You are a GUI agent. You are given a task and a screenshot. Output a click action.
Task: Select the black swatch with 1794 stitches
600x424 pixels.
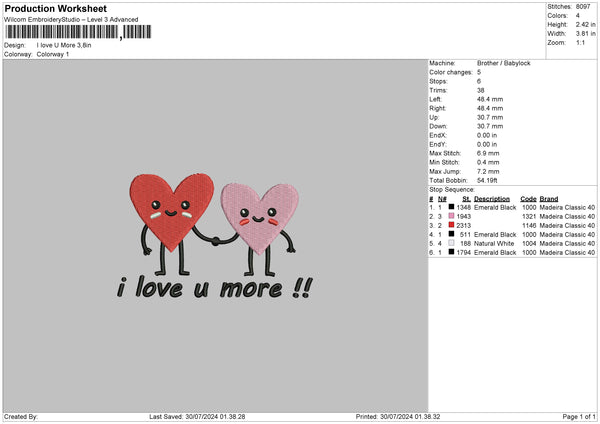click(452, 253)
